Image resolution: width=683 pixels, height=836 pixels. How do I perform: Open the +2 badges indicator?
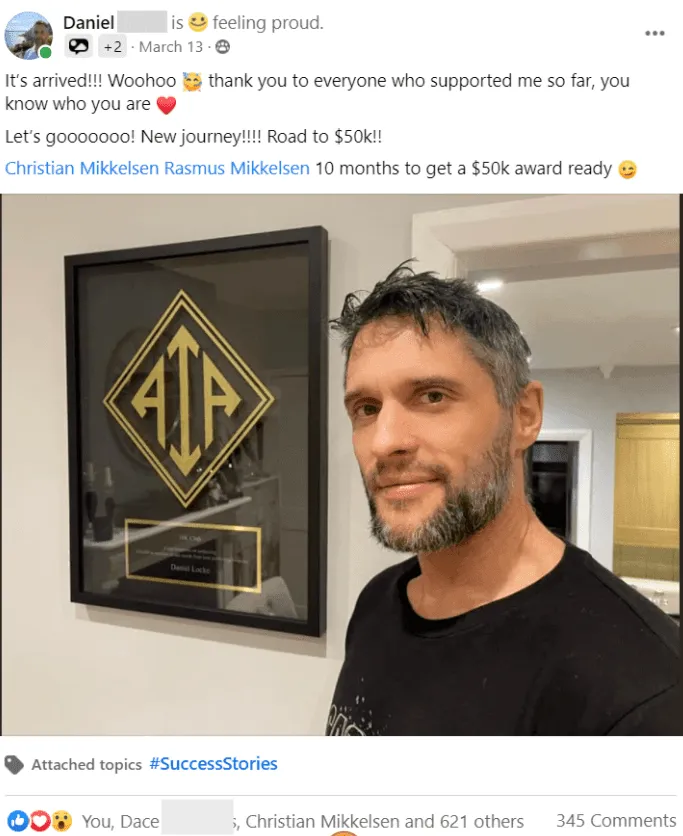pyautogui.click(x=113, y=47)
